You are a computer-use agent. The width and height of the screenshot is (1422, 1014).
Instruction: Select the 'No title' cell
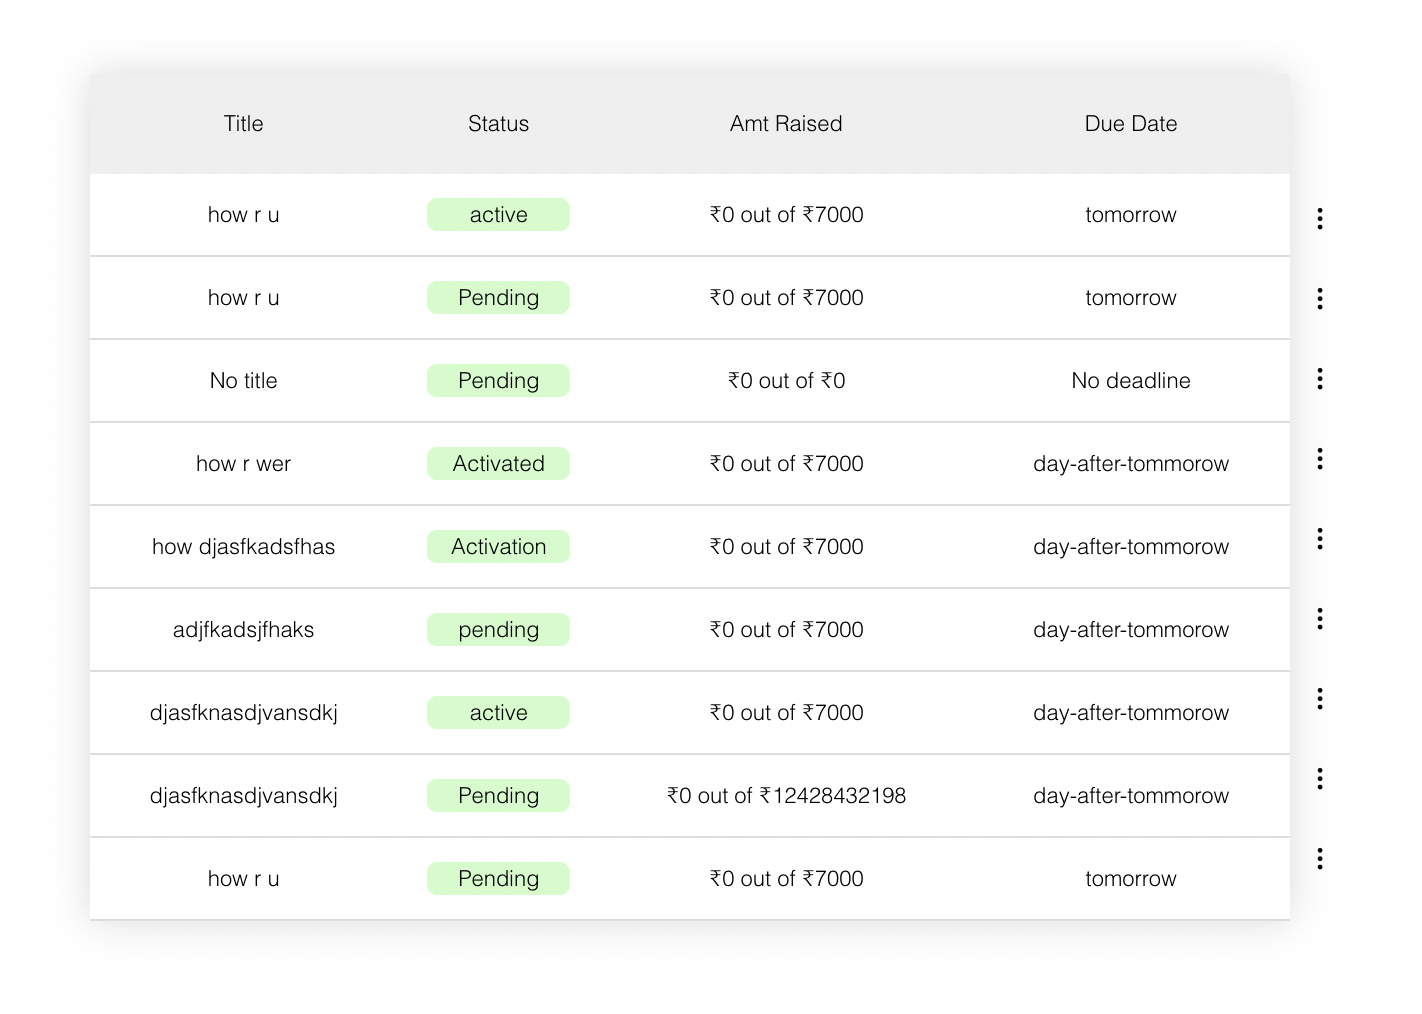[243, 380]
